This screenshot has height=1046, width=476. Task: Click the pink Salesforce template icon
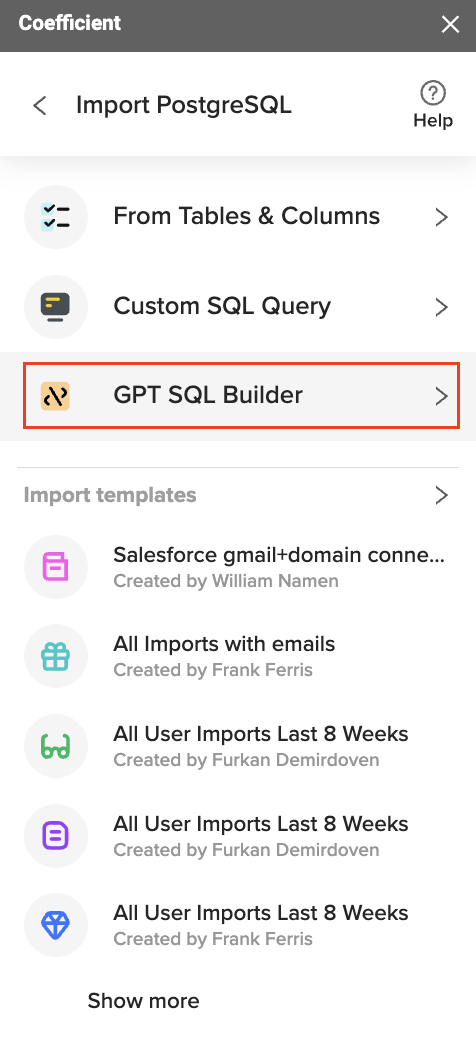click(55, 567)
